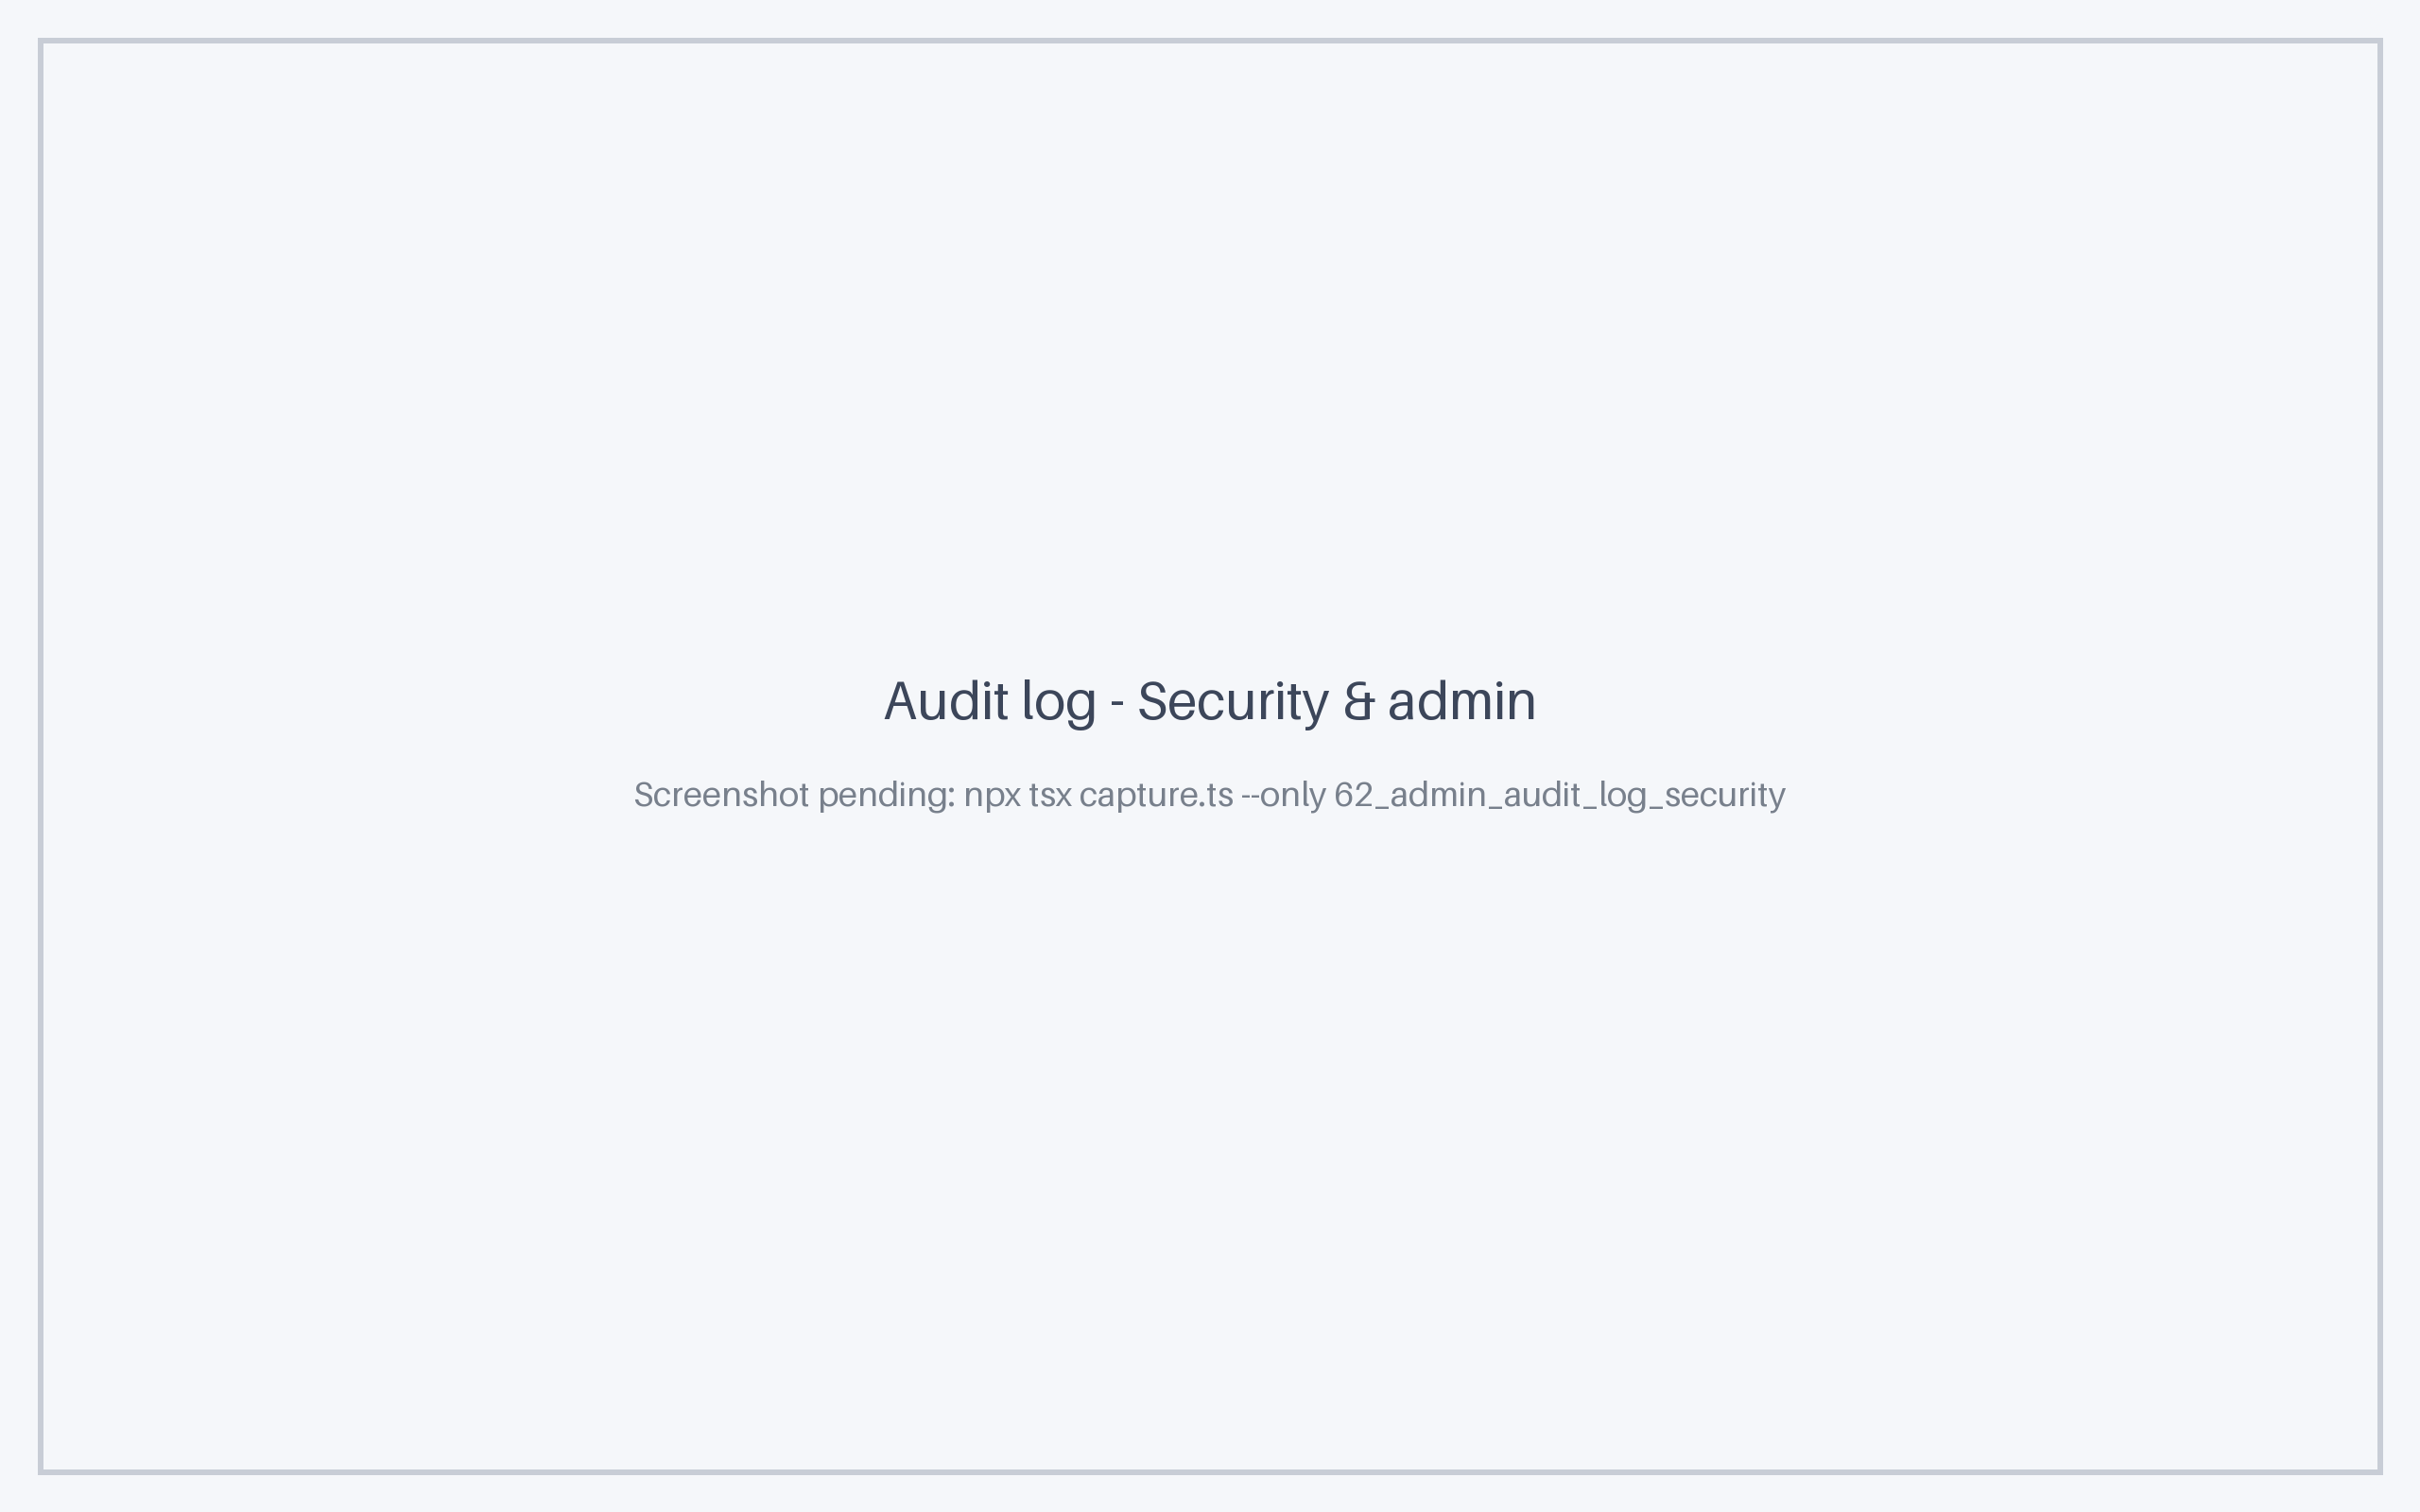Click the "Audit log - Security & admin" heading
Screen dimensions: 2420x1512
pos(1210,701)
